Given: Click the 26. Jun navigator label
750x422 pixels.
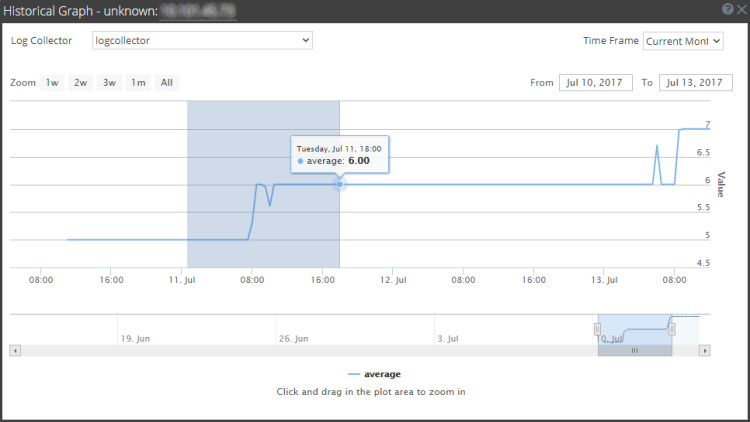Looking at the screenshot, I should click(294, 339).
